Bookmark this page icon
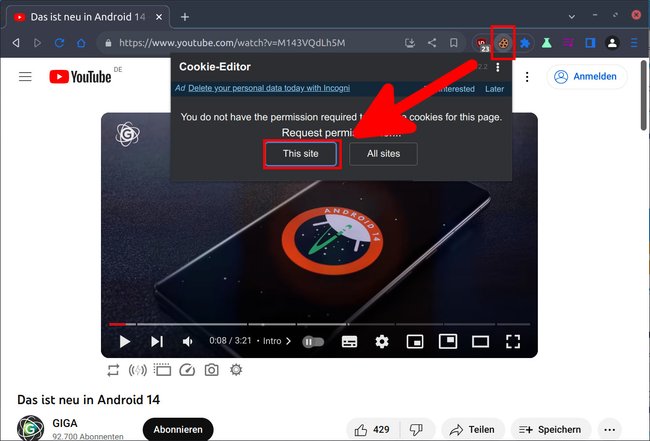Screen dimensions: 650x441 pos(454,43)
